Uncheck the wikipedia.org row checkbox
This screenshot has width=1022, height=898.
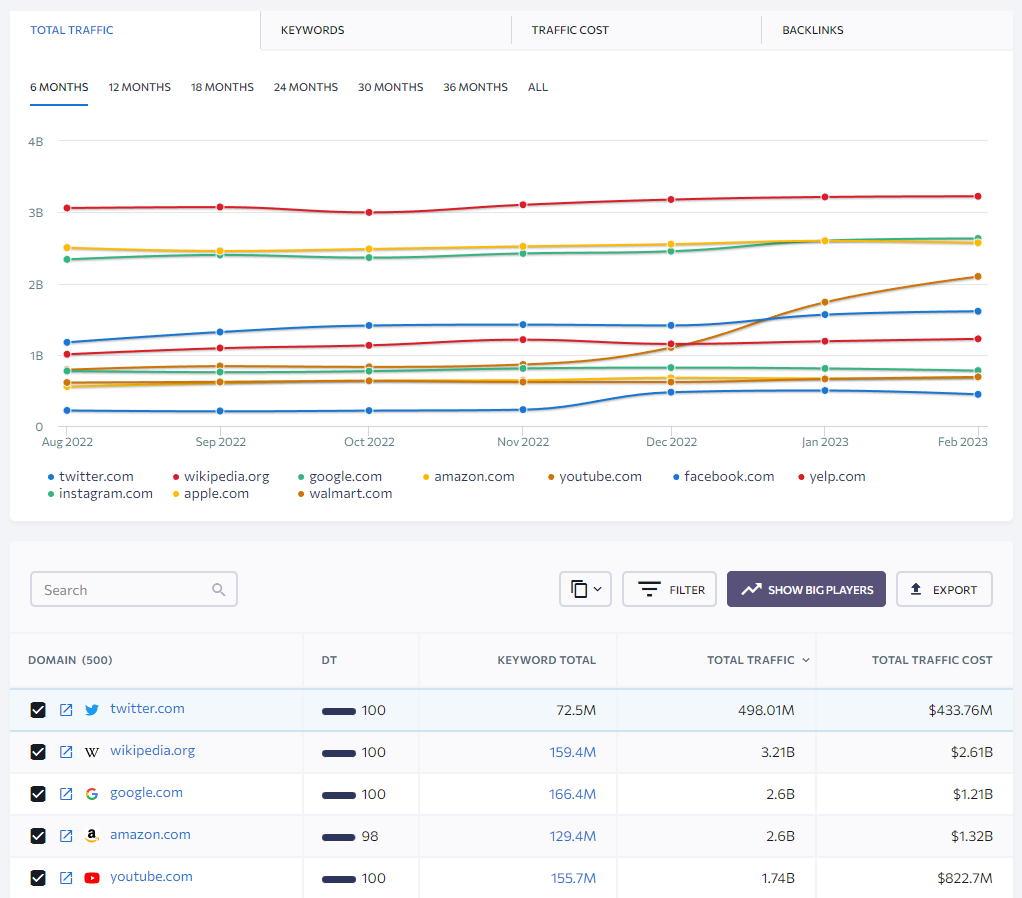38,752
